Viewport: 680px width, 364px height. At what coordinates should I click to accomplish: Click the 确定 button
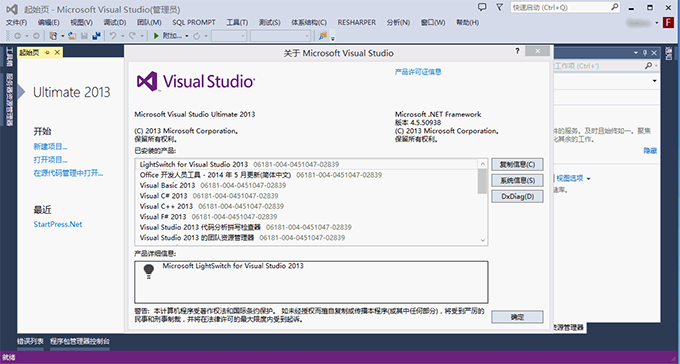(x=517, y=317)
